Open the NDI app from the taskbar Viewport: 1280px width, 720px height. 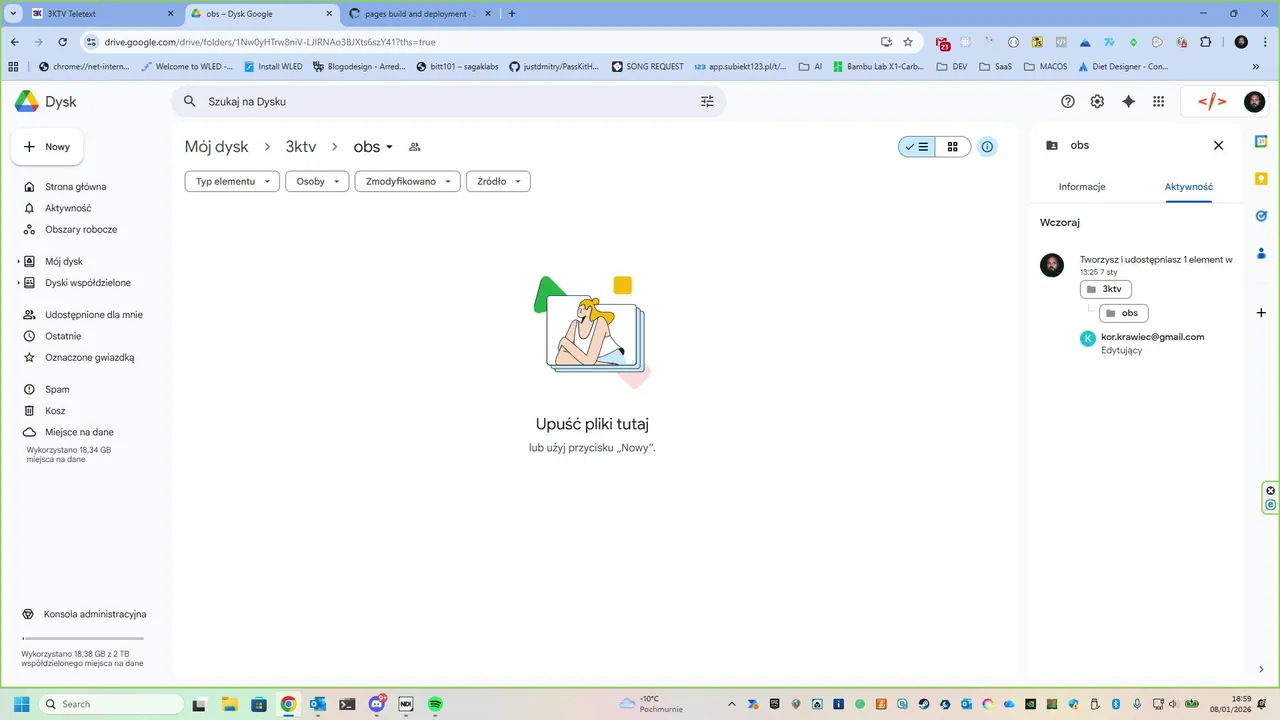coord(406,704)
